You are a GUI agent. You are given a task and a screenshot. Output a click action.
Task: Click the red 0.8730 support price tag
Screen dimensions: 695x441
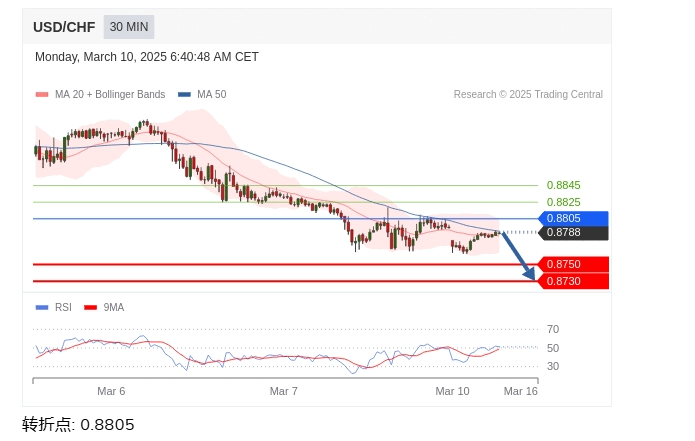(573, 281)
